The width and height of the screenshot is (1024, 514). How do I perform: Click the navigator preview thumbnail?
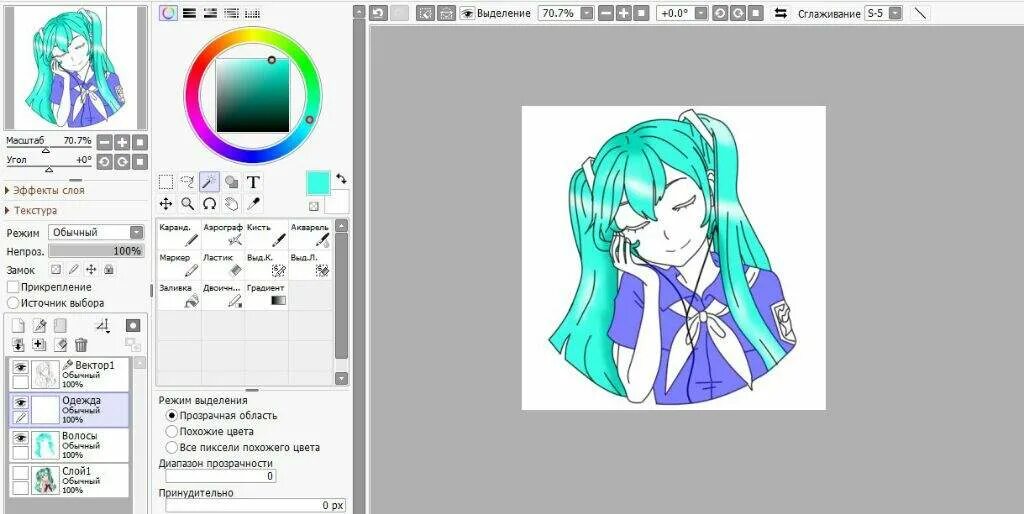pos(76,68)
